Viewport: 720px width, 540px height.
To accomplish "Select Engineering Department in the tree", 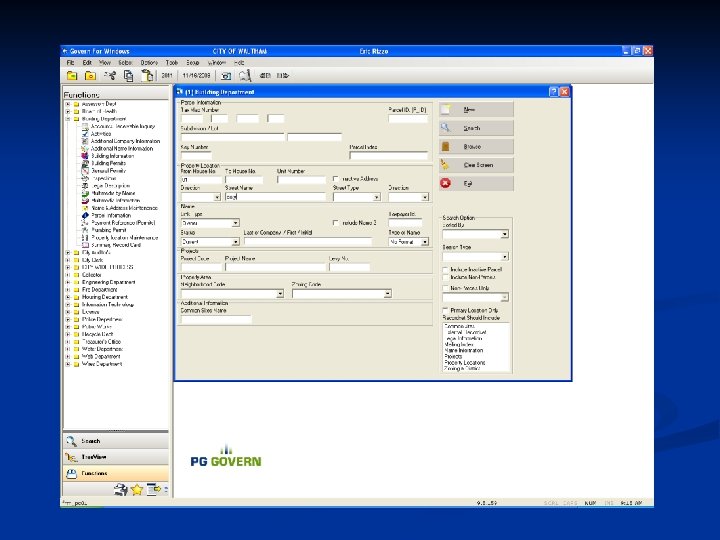I will [x=108, y=282].
